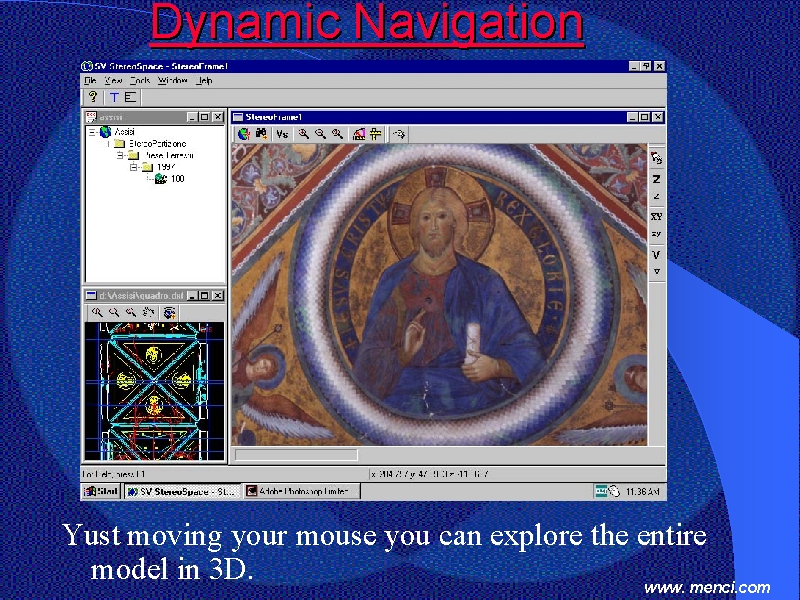Click the empty field below the fresco view
Viewport: 800px width, 600px height.
(296, 454)
